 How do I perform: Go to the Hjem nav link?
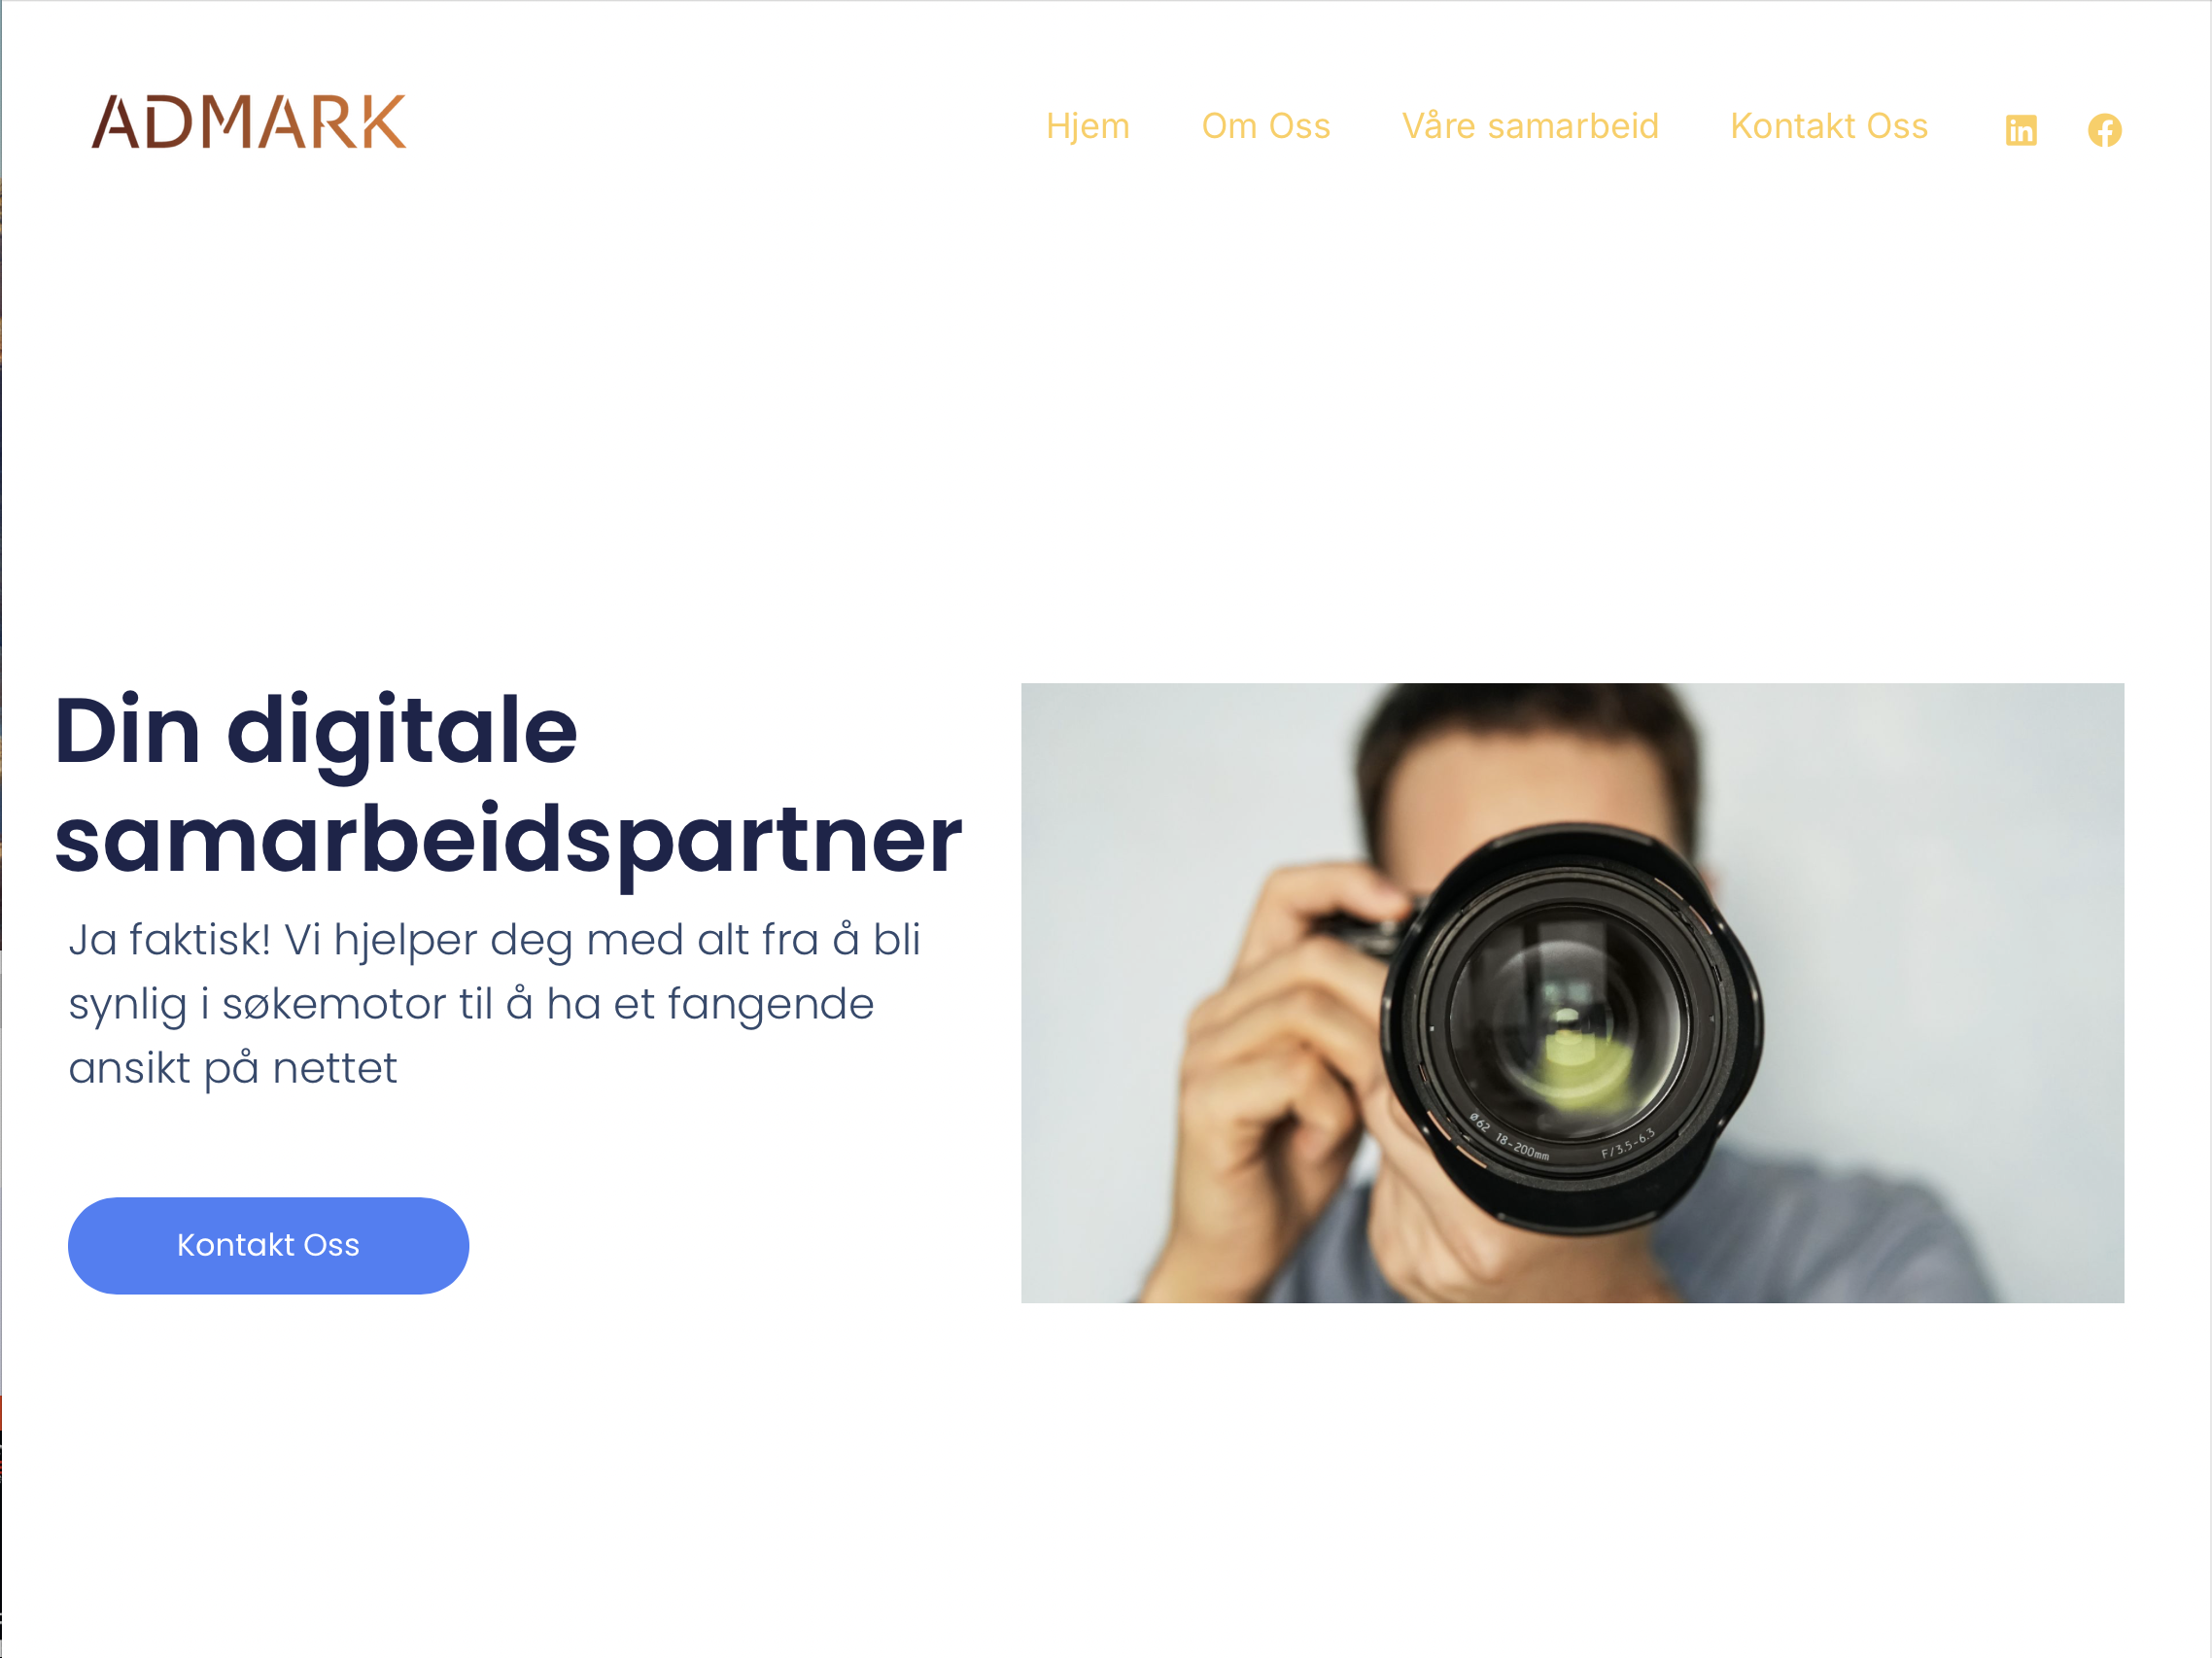pos(1087,126)
